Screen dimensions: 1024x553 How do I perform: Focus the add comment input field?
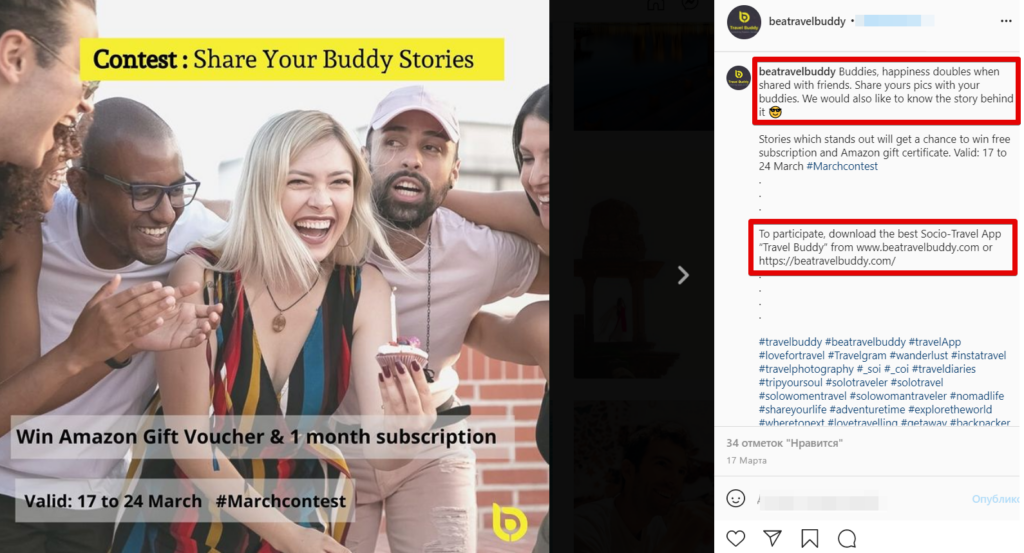point(860,498)
